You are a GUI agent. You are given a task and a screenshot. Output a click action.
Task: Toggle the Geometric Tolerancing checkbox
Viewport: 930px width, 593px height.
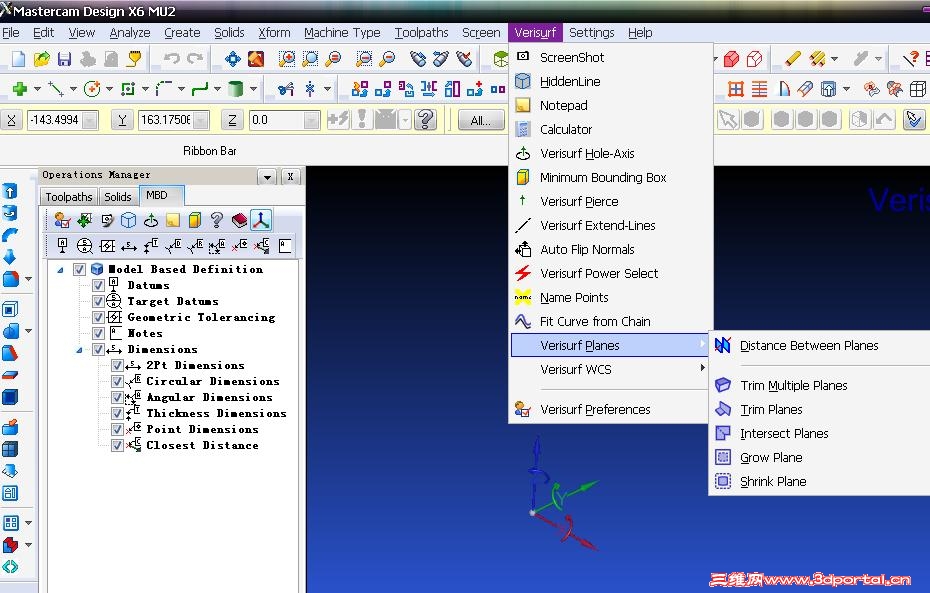pyautogui.click(x=98, y=317)
